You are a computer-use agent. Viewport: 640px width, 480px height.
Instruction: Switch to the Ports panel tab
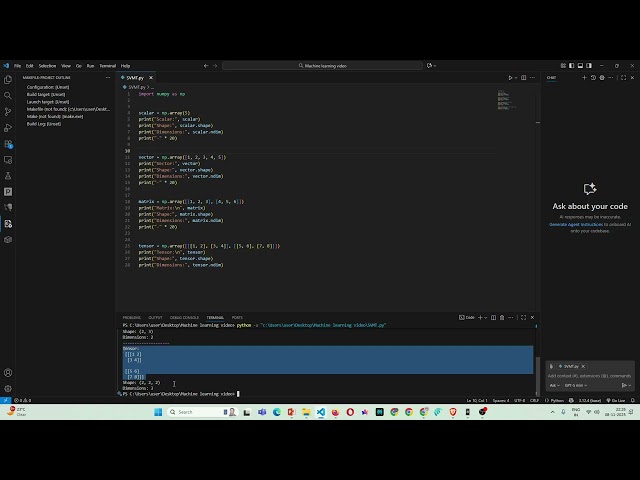237,318
